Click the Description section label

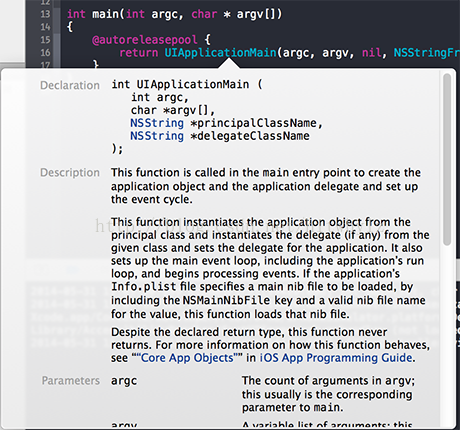70,173
